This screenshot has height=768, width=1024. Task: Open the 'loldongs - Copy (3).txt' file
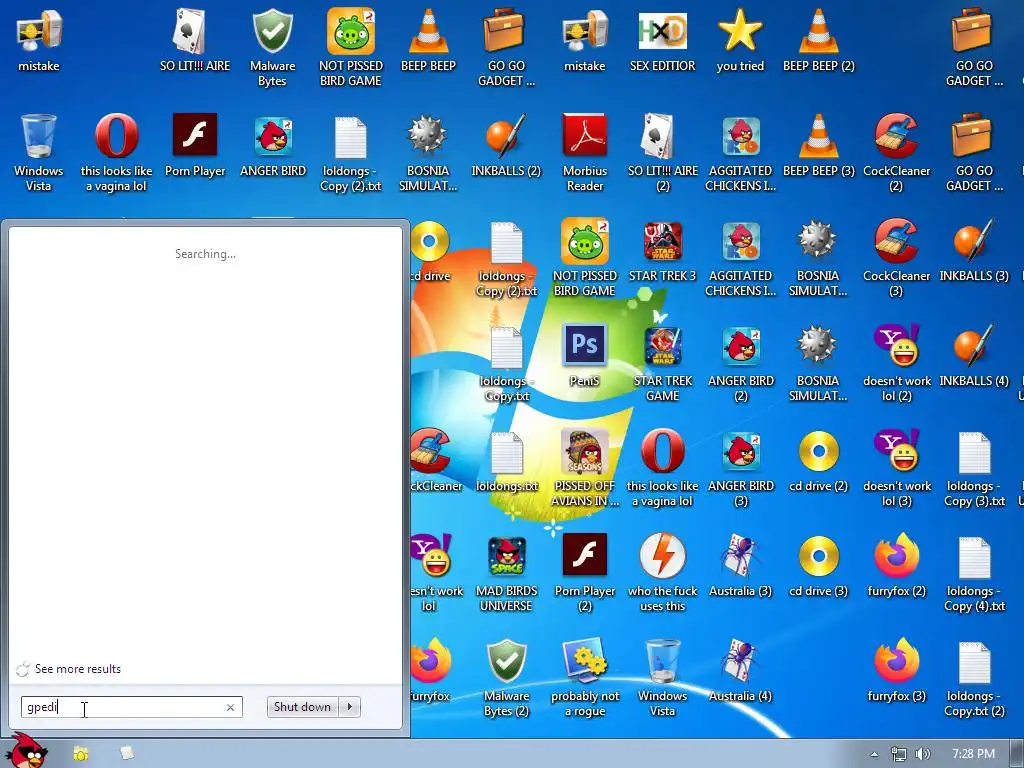coord(974,468)
